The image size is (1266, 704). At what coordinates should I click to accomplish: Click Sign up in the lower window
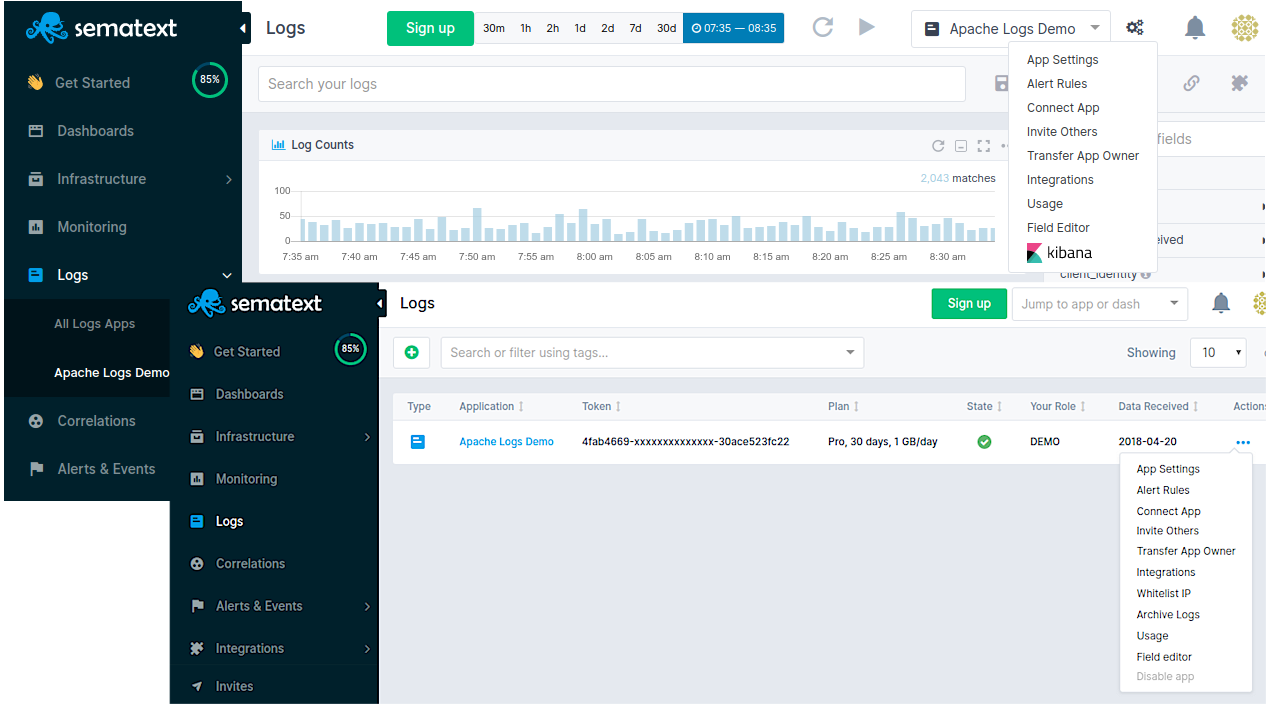[x=969, y=304]
